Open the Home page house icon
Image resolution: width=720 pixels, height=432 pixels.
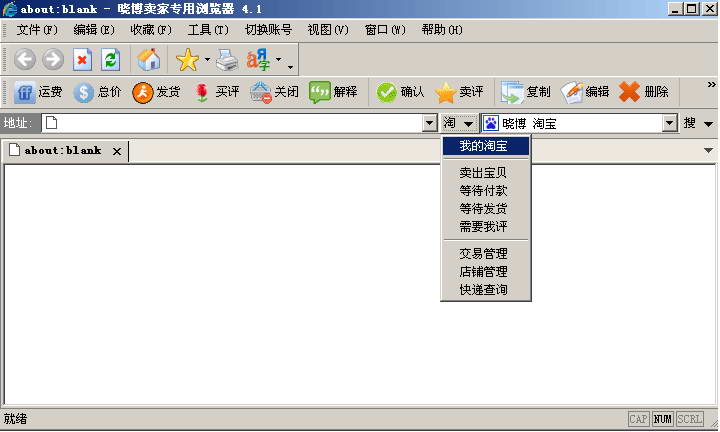coord(149,60)
